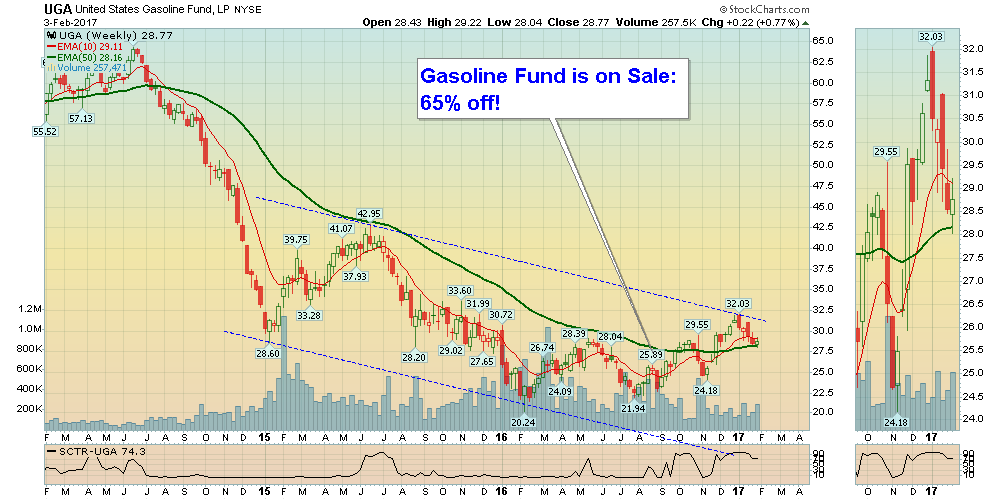The image size is (1000, 500).
Task: Click the 25.89 price label
Action: 652,354
